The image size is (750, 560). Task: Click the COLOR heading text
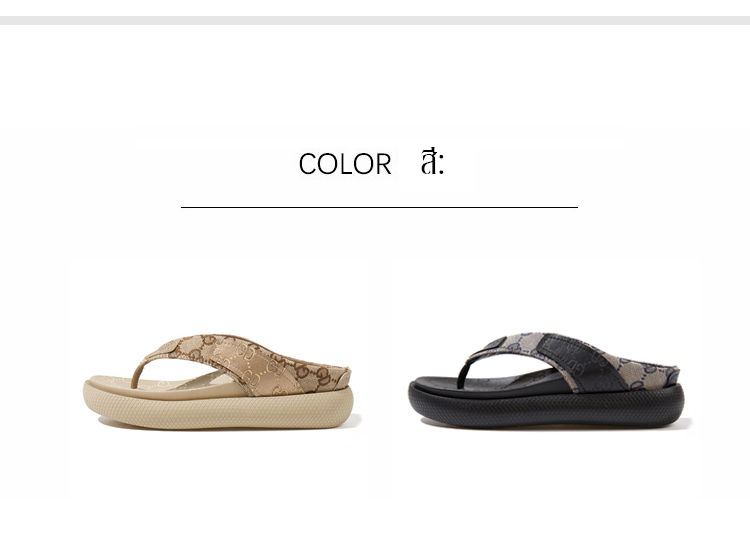(345, 164)
